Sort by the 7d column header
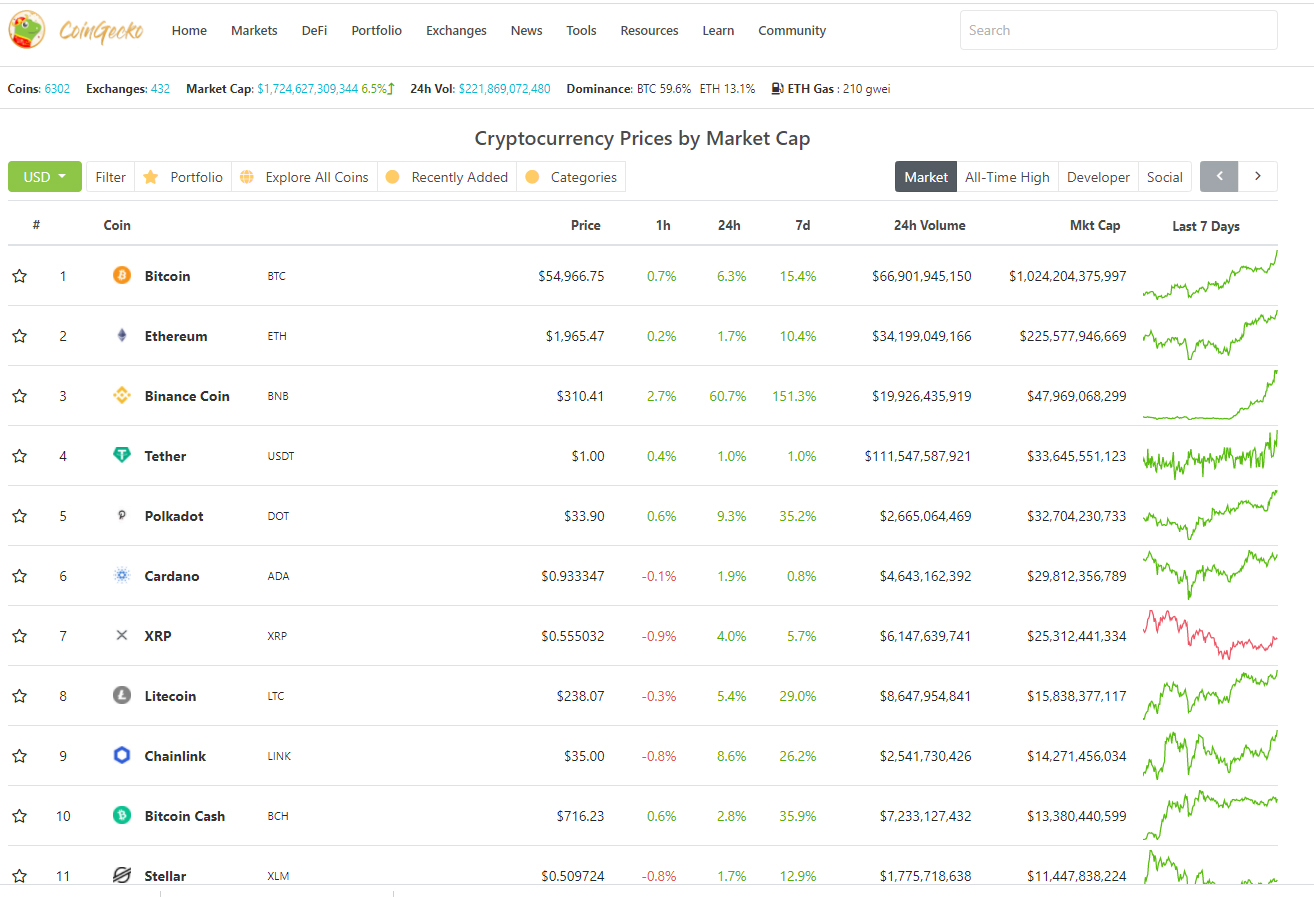Viewport: 1314px width, 897px height. click(803, 226)
